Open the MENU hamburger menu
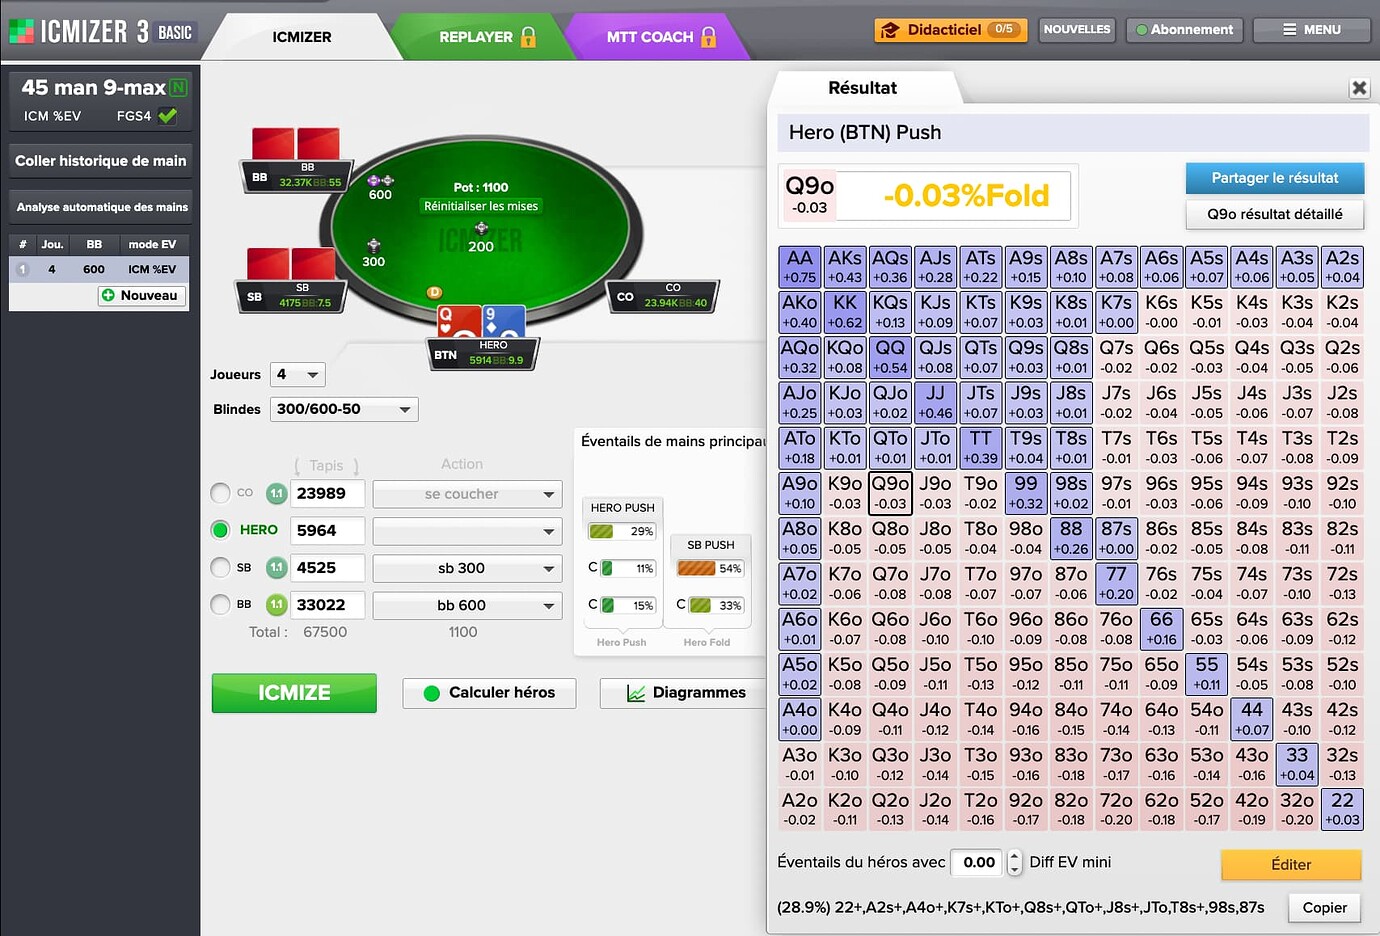Image resolution: width=1380 pixels, height=936 pixels. 1311,30
